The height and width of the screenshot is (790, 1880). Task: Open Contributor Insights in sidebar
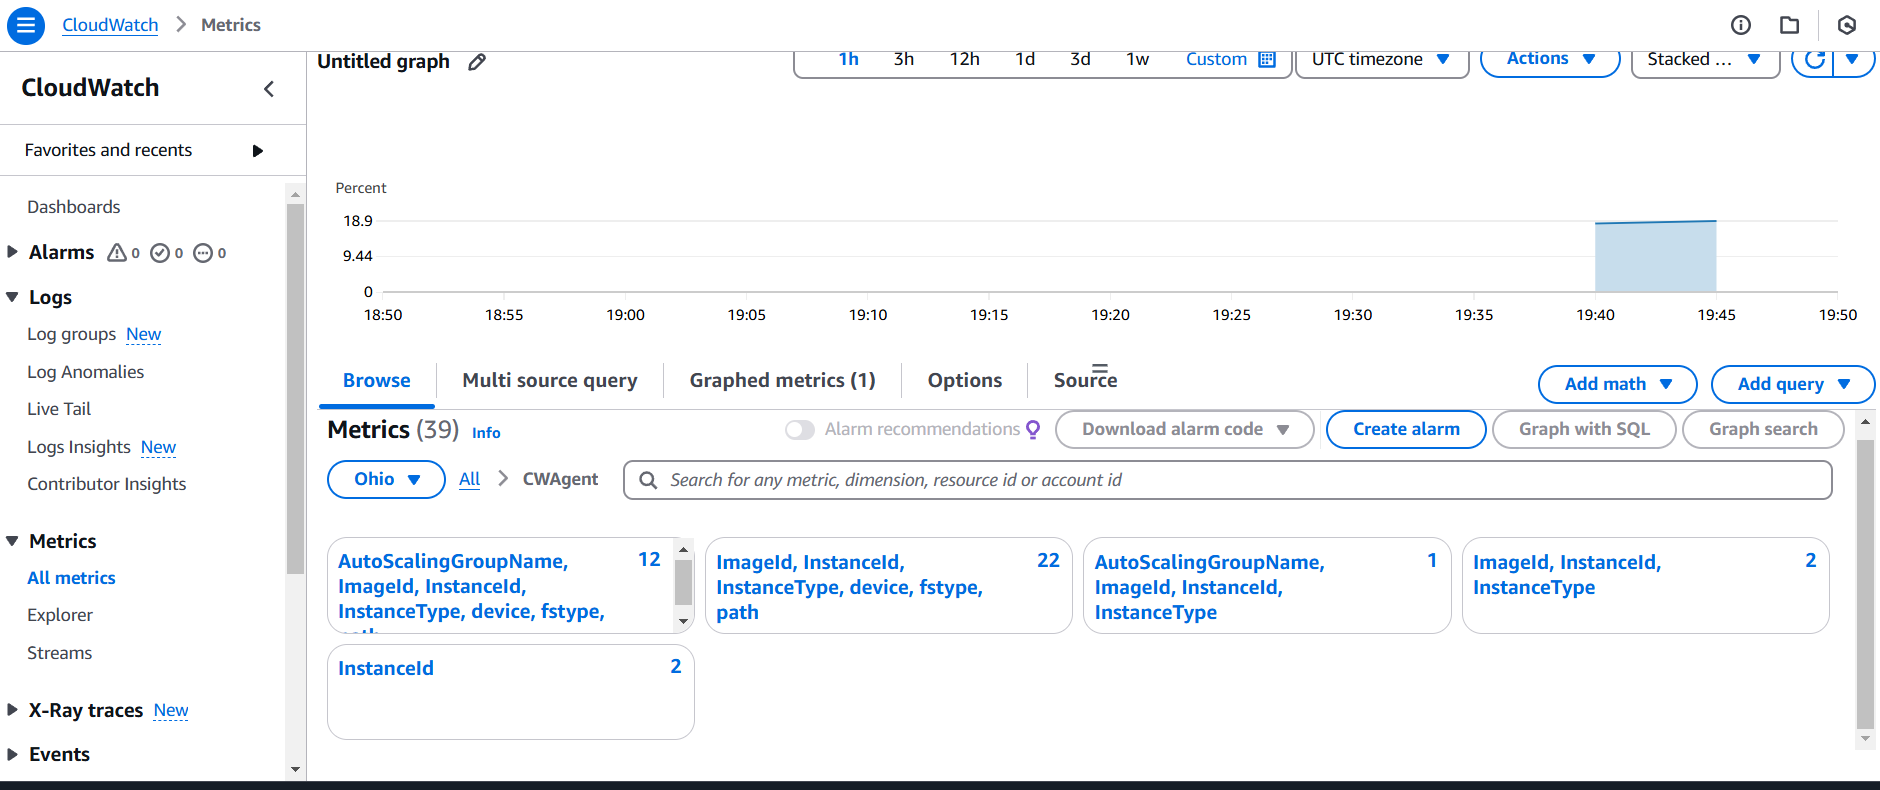107,484
